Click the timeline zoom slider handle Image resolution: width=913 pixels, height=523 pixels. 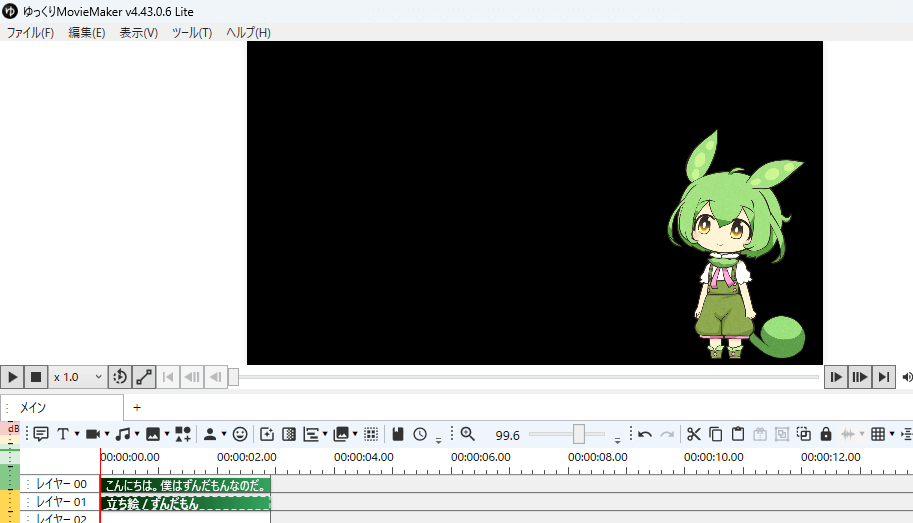(x=579, y=434)
